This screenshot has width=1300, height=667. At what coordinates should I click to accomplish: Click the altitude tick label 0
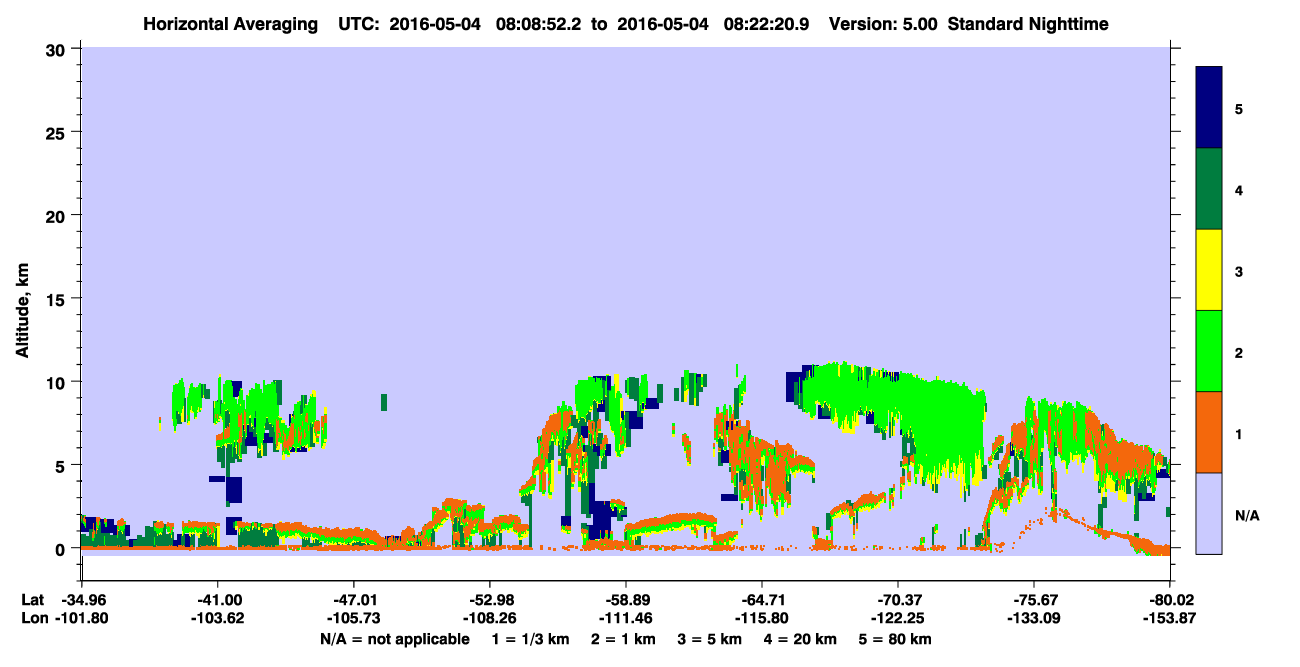[x=63, y=549]
